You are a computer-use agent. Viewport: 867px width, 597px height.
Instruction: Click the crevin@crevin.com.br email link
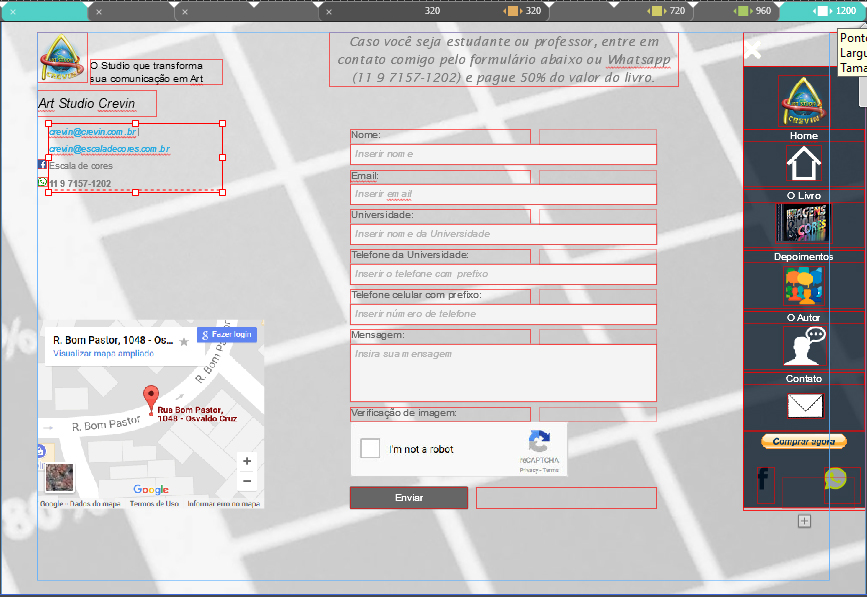pos(93,132)
